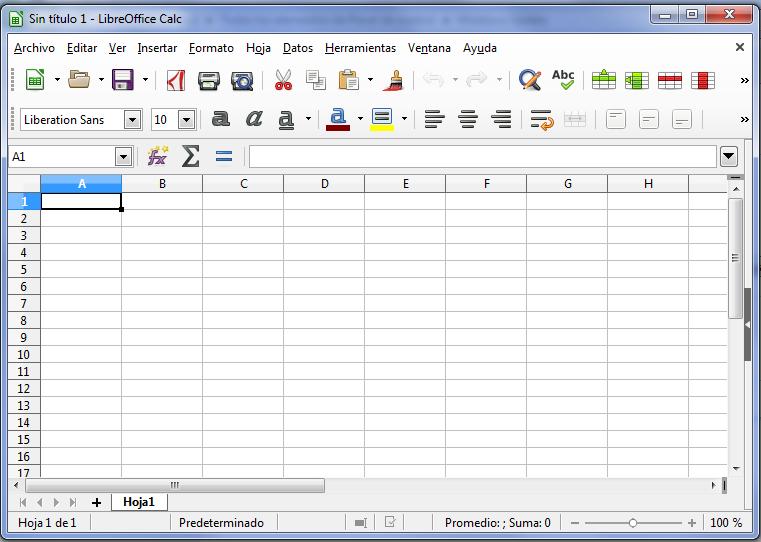Select the Hoja1 sheet tab
The height and width of the screenshot is (542, 761).
click(x=139, y=502)
